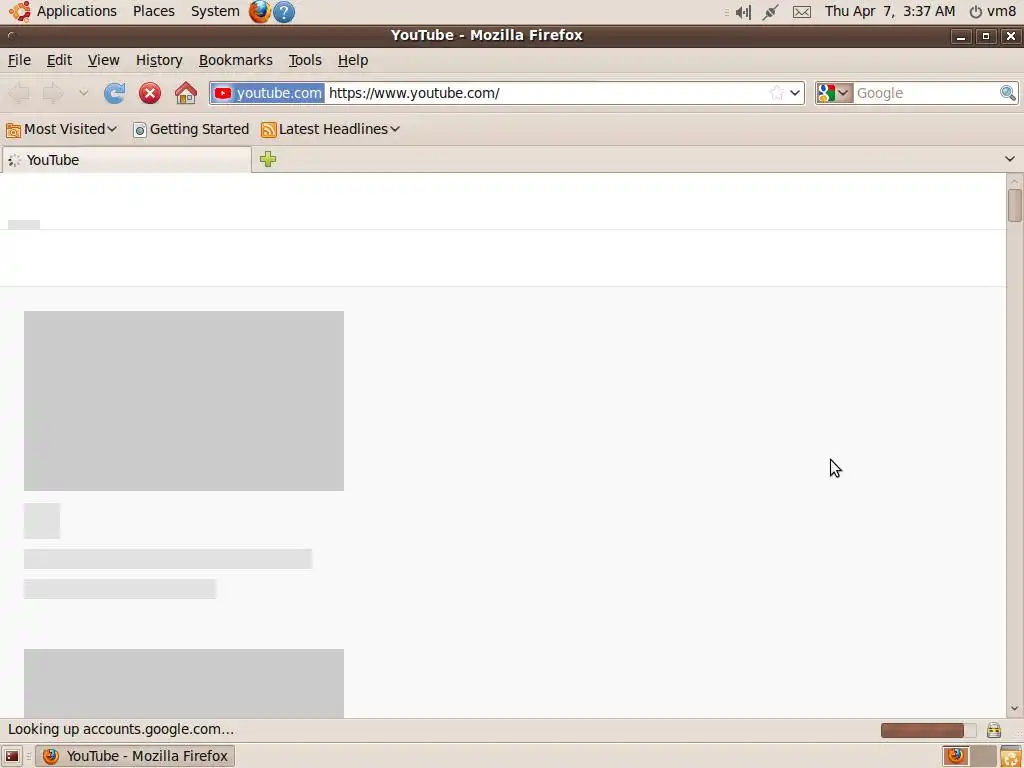
Task: Click the scrollbar up arrow
Action: click(x=1014, y=181)
